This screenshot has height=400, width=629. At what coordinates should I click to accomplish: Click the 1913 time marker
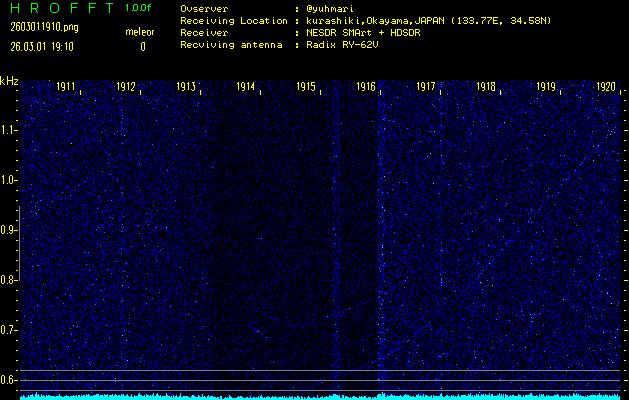pyautogui.click(x=186, y=87)
